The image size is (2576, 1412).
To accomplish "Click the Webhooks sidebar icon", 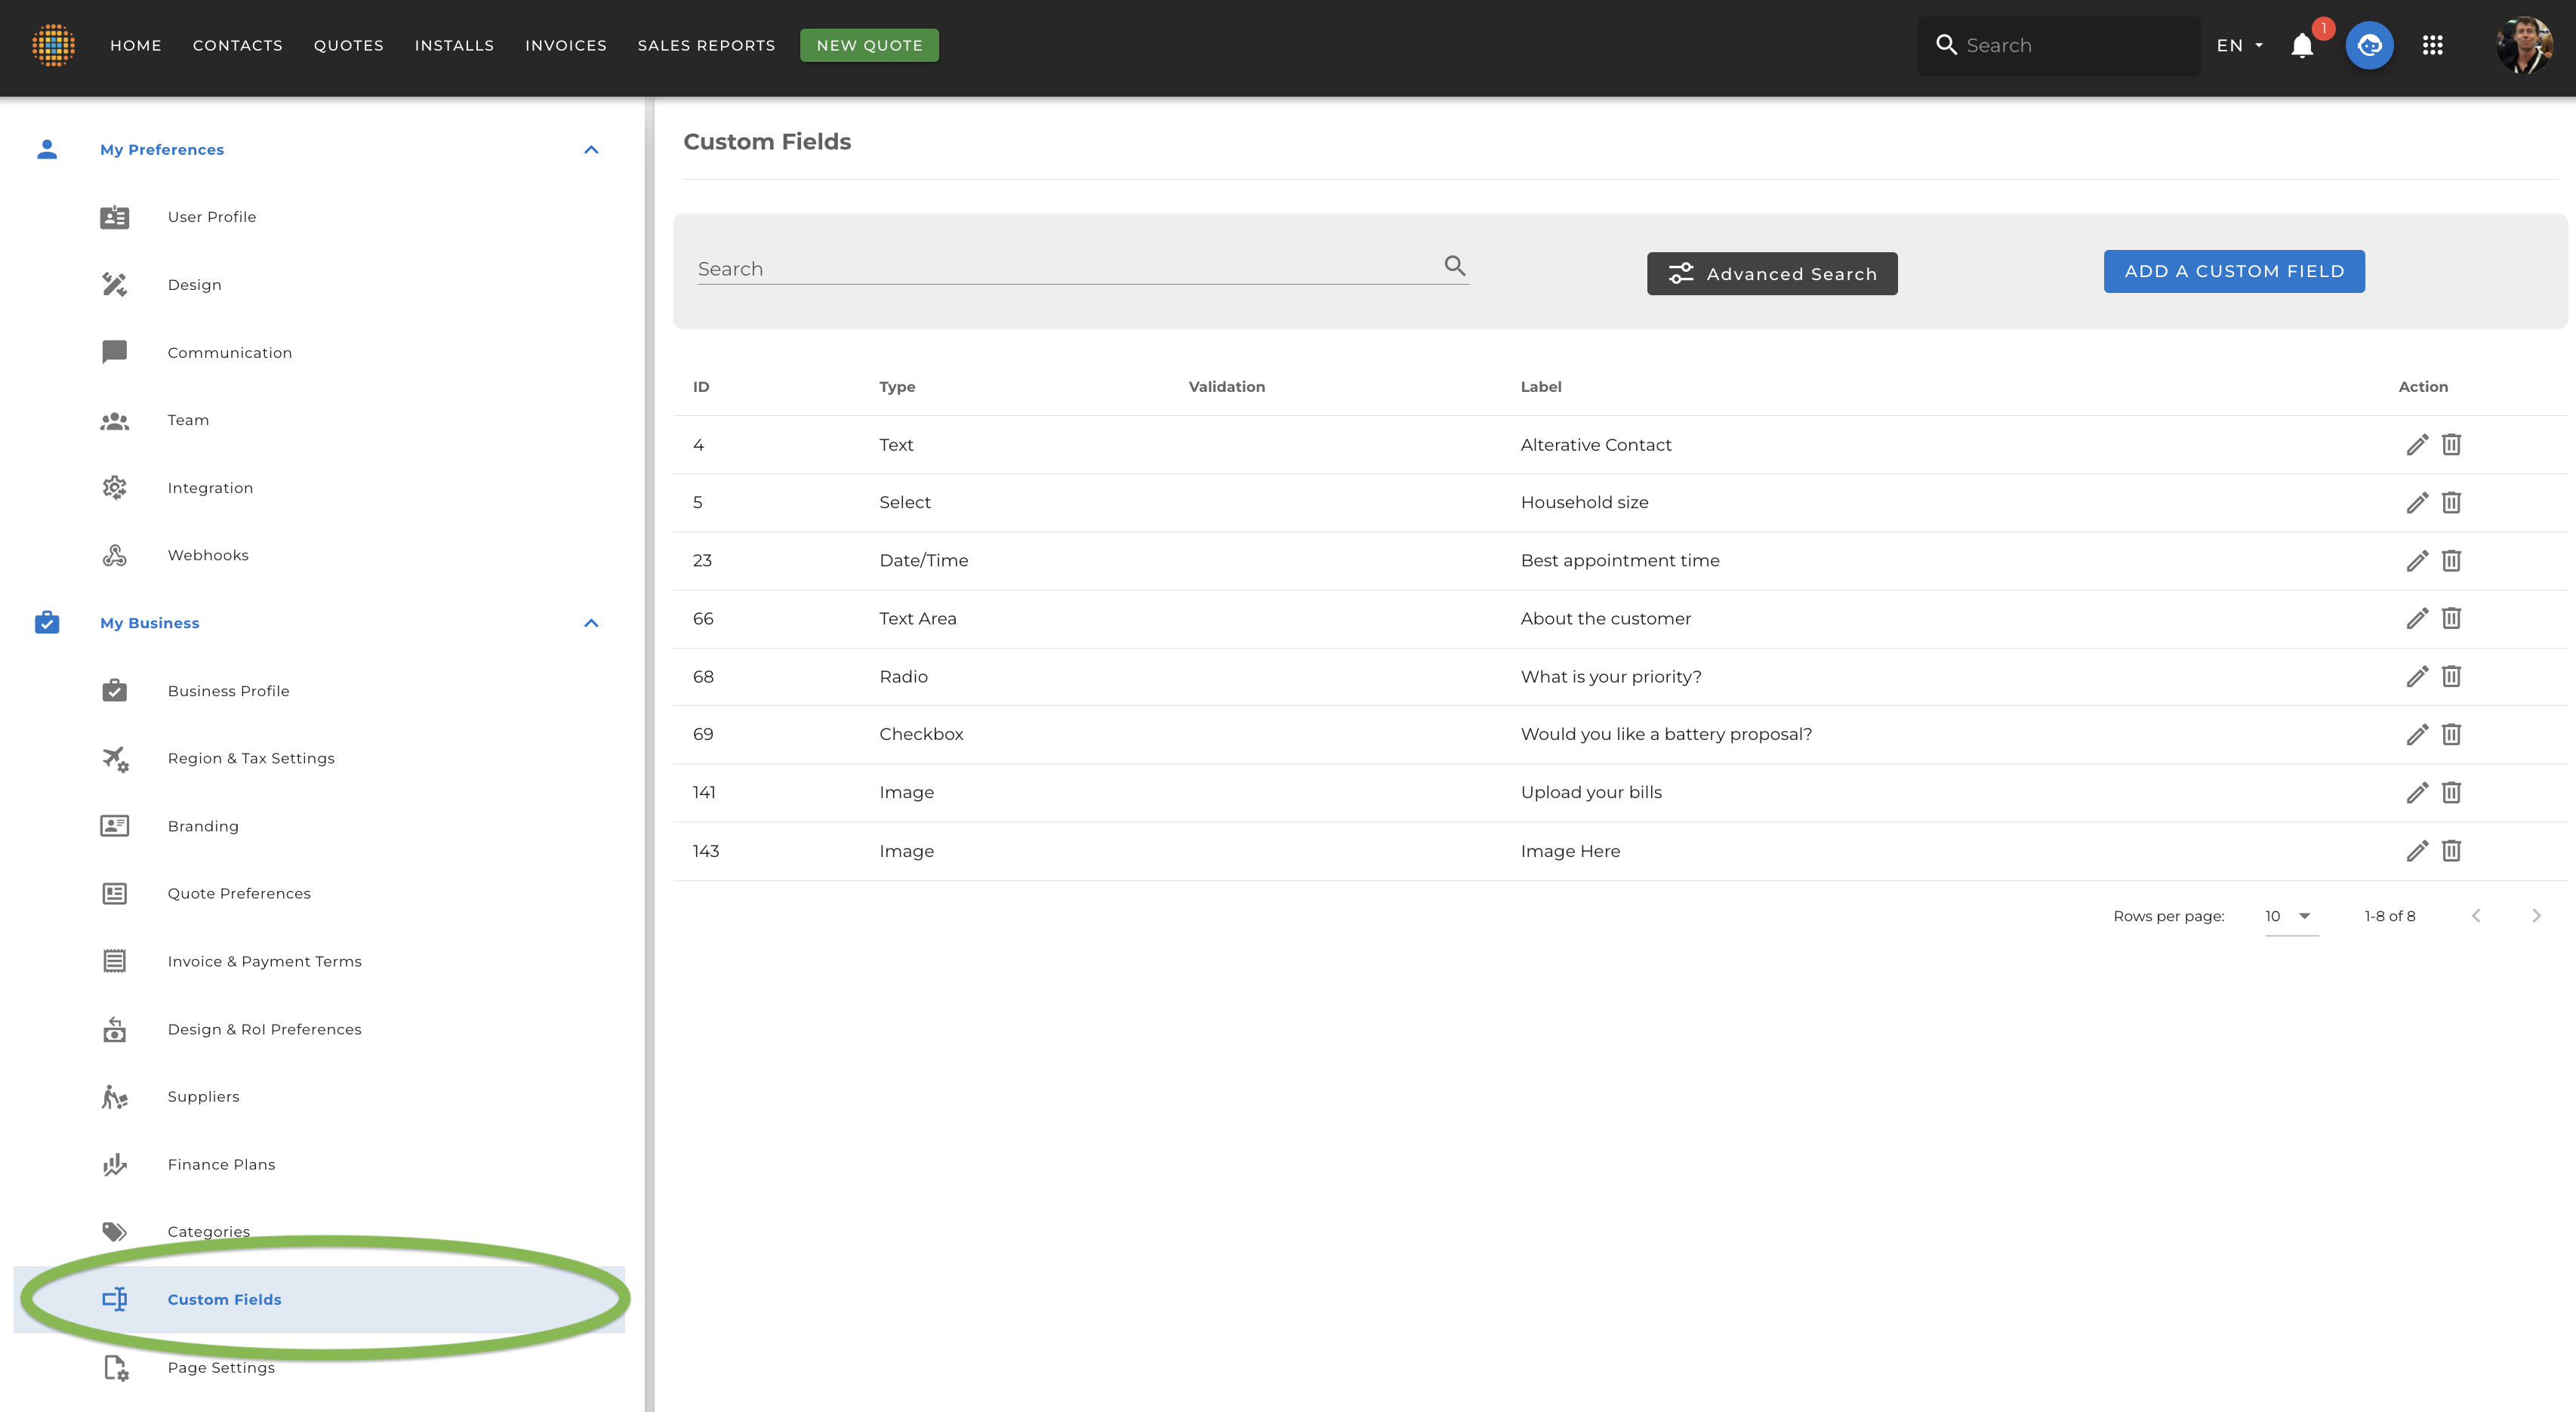I will [x=115, y=555].
